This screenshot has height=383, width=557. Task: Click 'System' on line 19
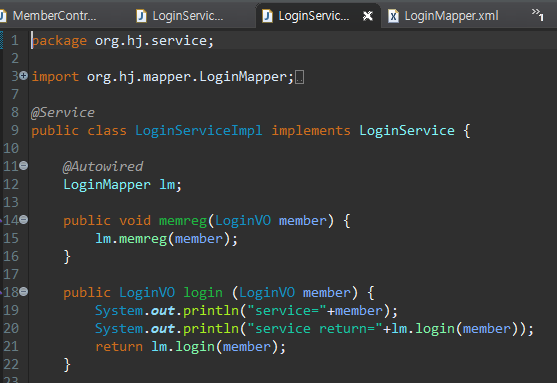point(119,311)
